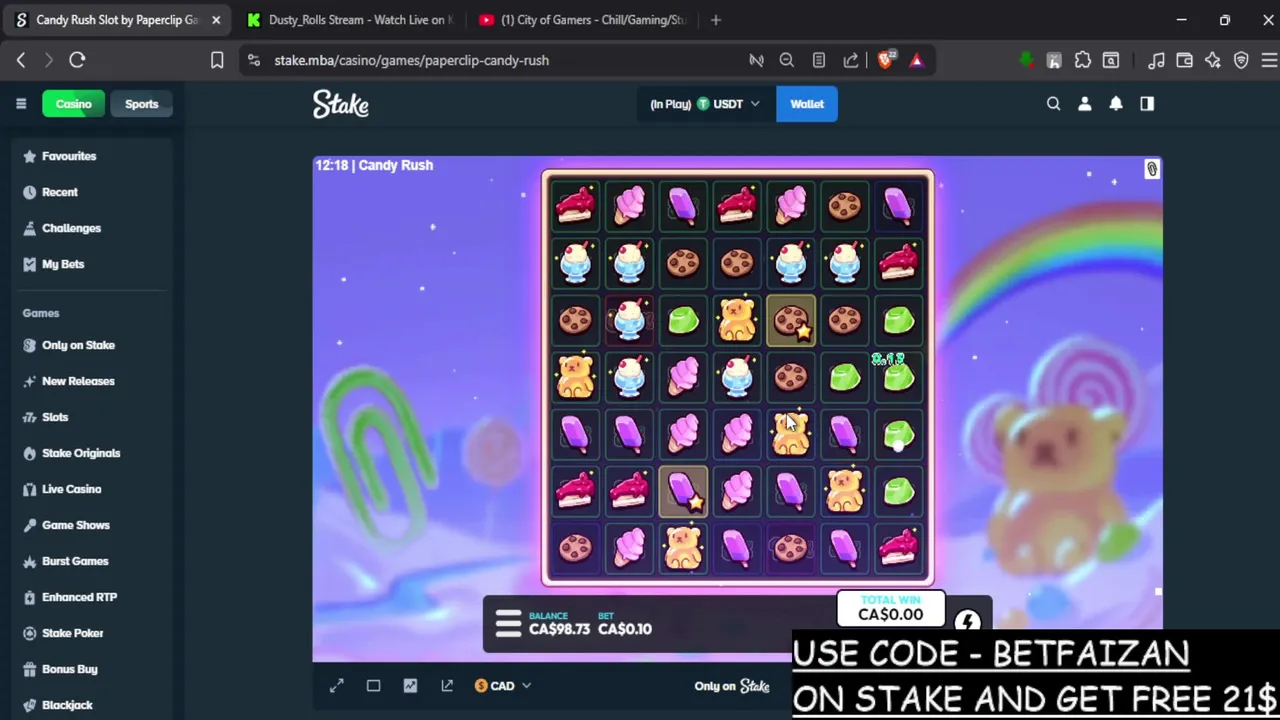Open Brave Rewards triangle icon

[916, 60]
